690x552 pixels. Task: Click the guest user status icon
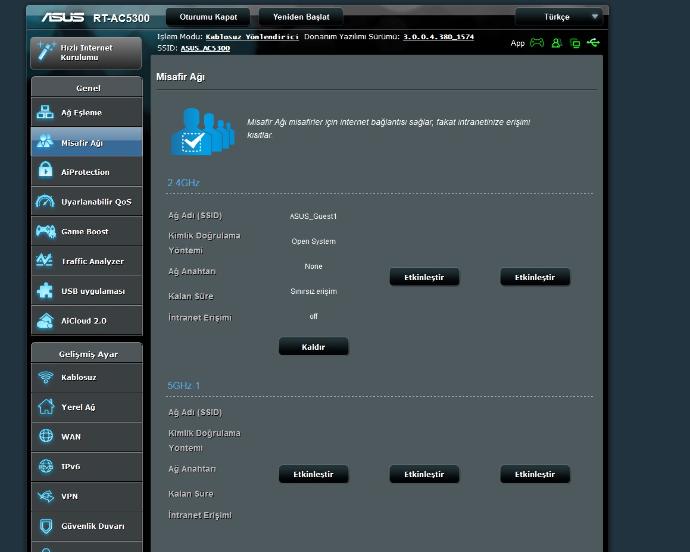pyautogui.click(x=556, y=43)
